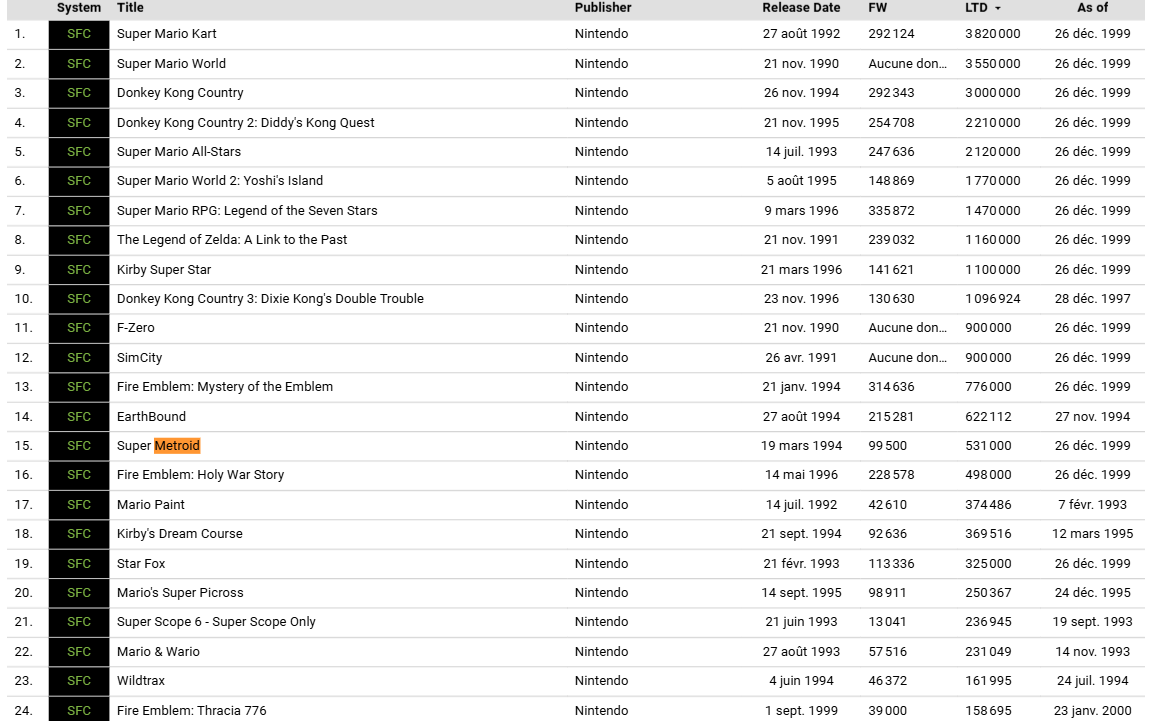Click Nintendo in the Mario Paint row

[x=602, y=505]
